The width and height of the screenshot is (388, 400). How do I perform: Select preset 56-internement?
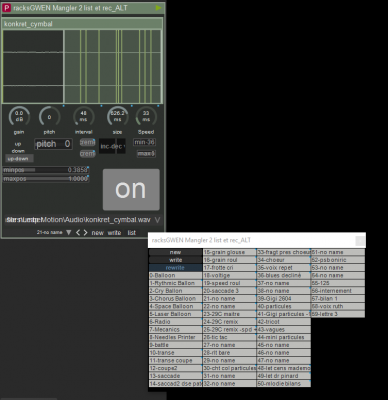click(338, 291)
